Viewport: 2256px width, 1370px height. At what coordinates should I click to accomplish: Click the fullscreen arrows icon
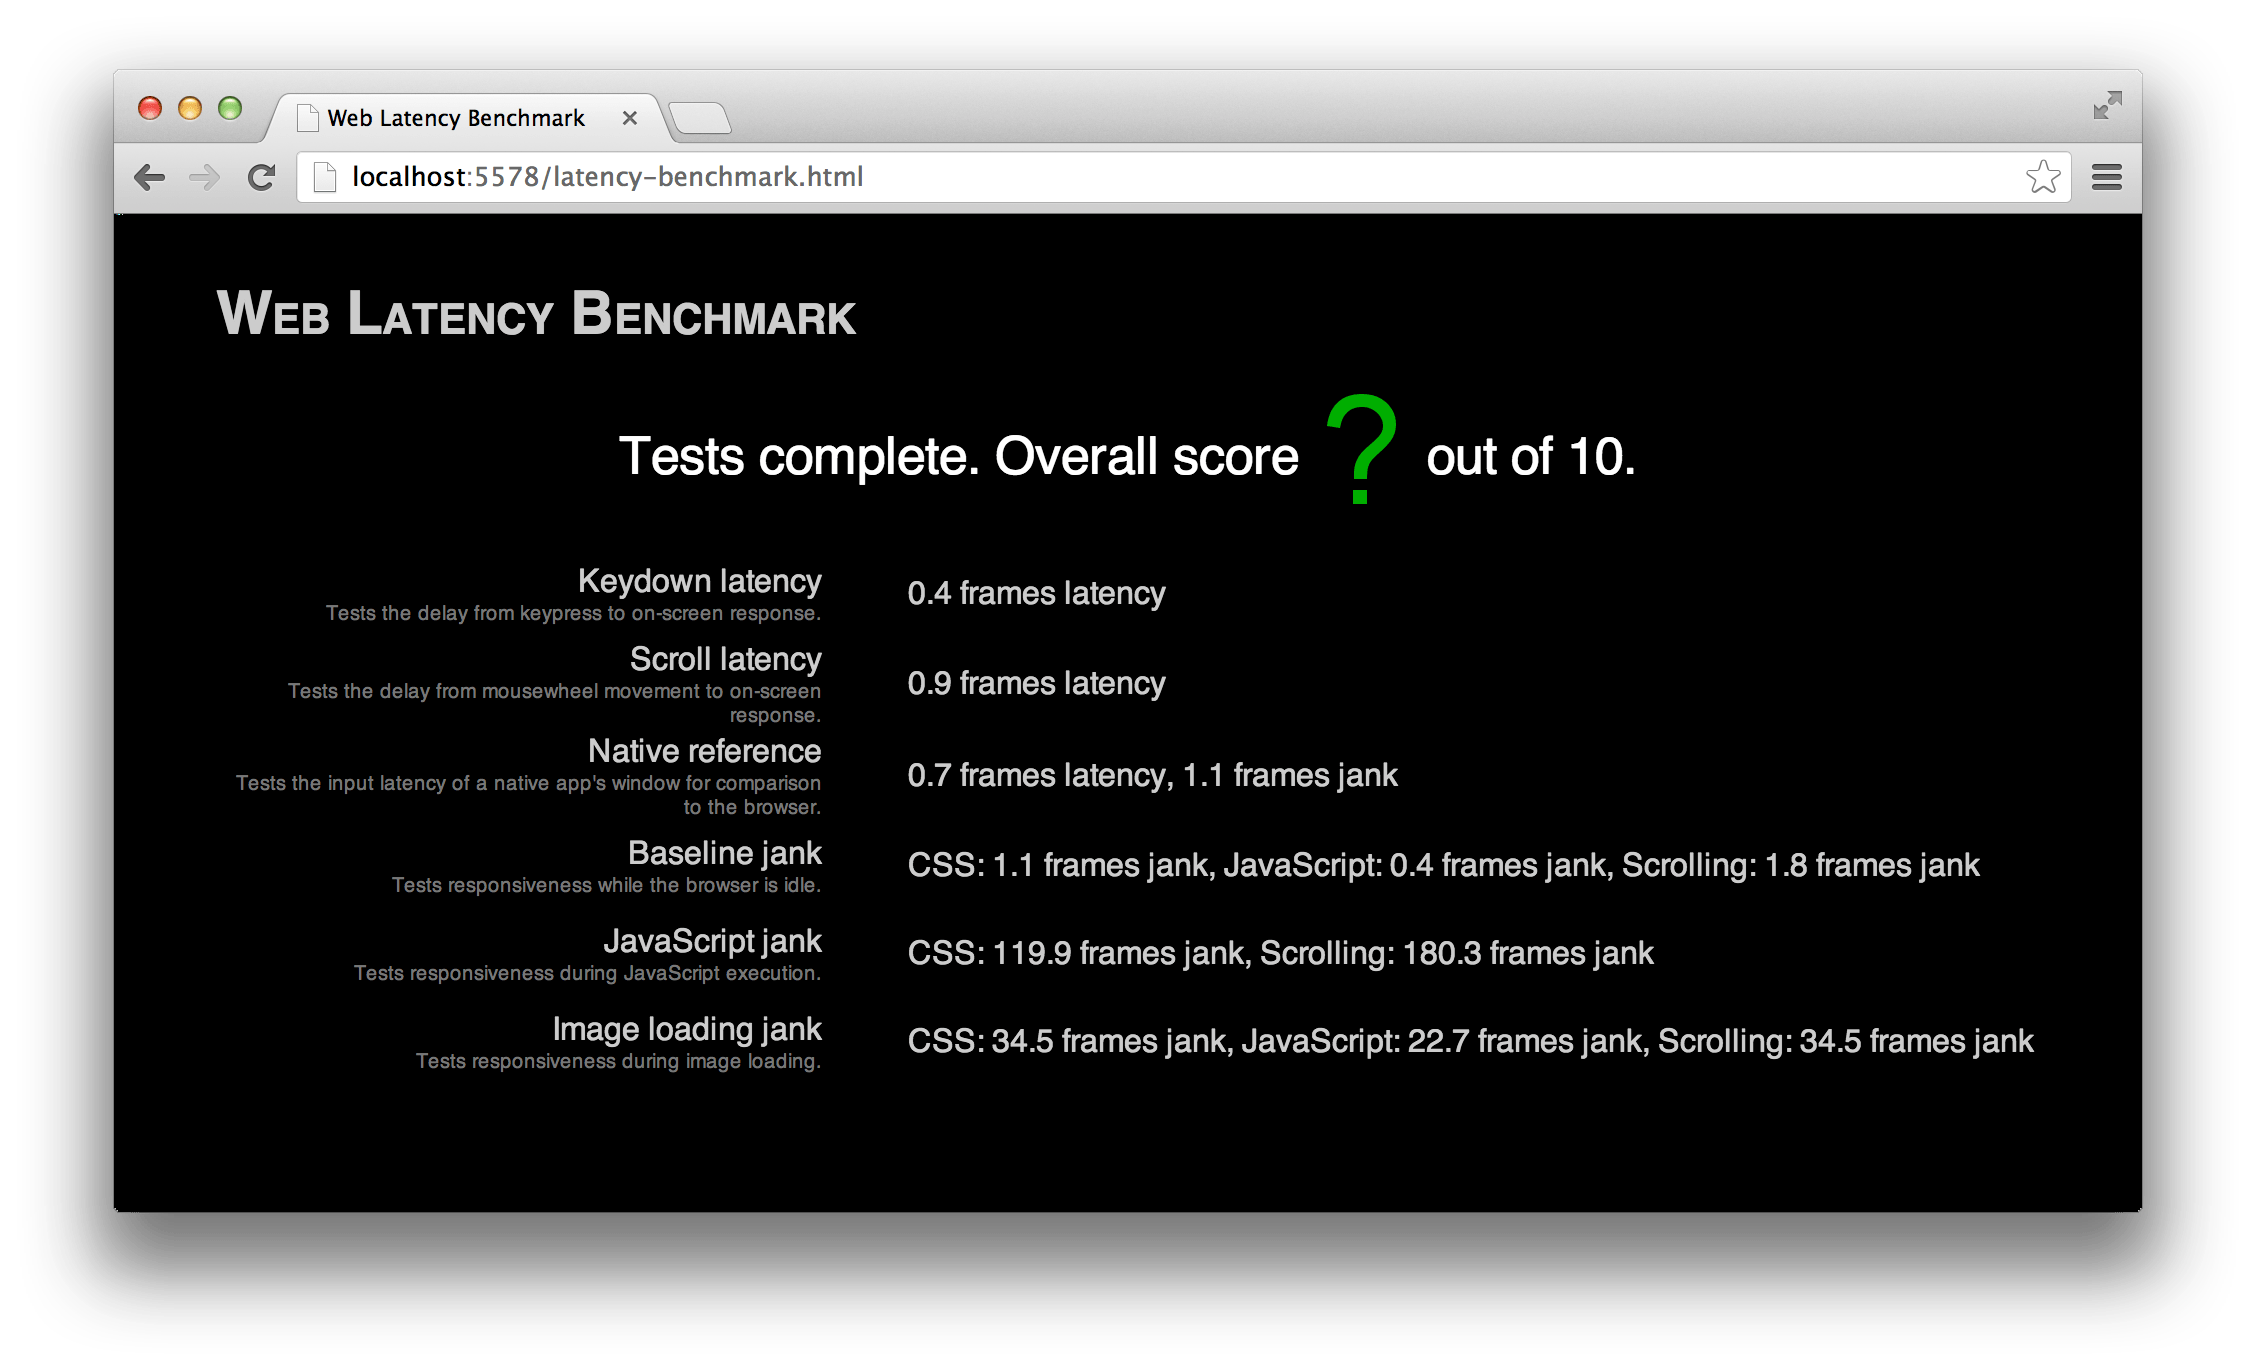[x=2107, y=105]
